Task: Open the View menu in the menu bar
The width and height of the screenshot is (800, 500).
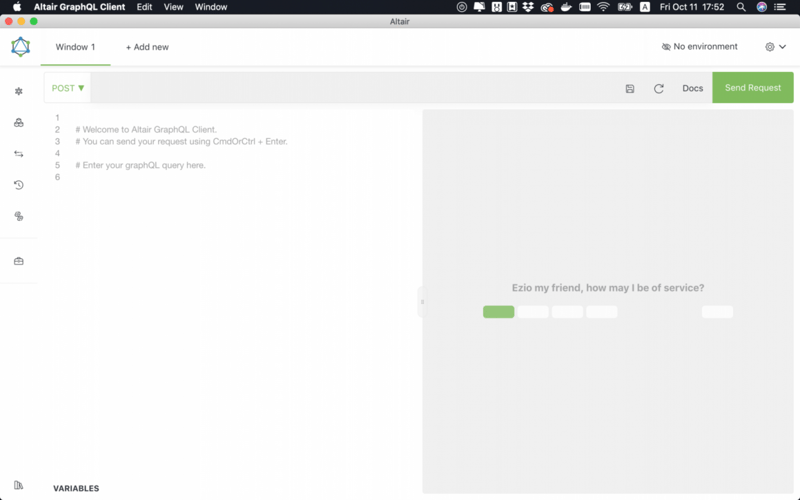Action: (173, 7)
